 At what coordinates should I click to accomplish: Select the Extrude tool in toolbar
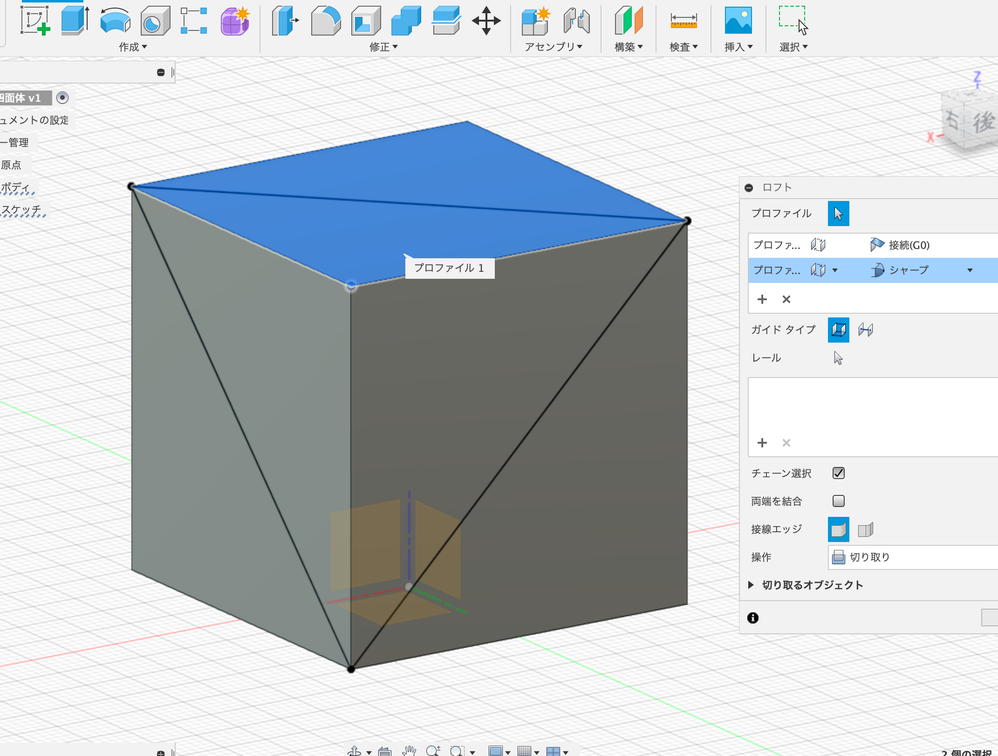click(x=75, y=20)
